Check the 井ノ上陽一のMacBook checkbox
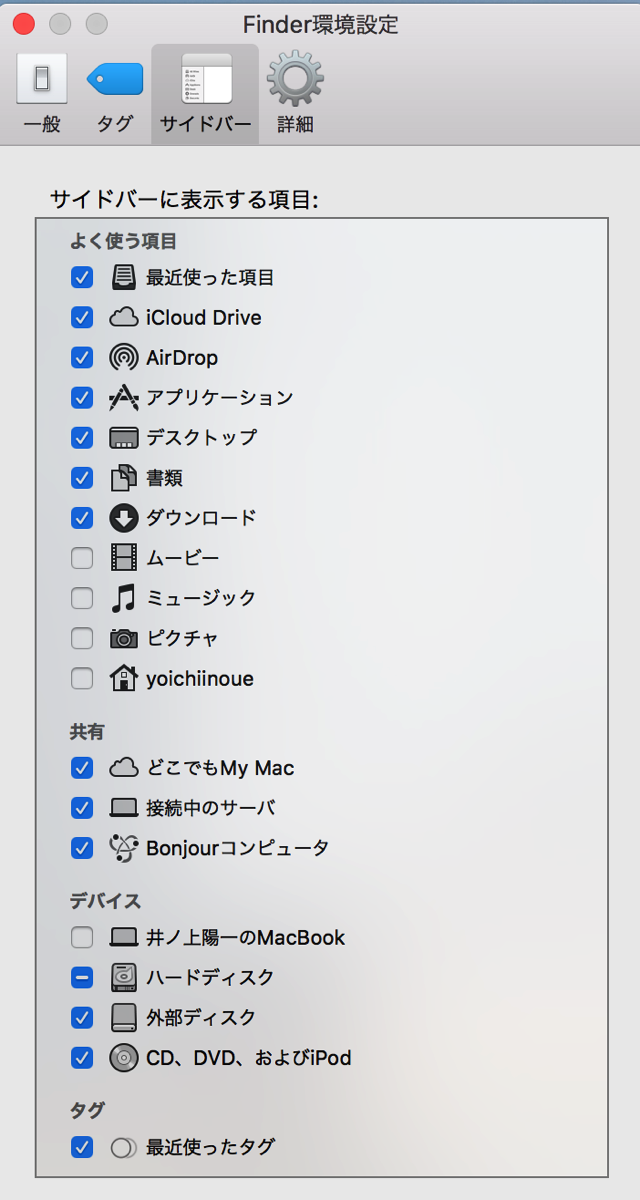This screenshot has height=1200, width=640. click(x=82, y=938)
